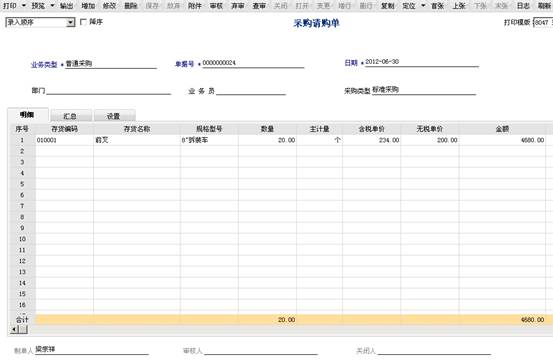Click the 日志 log button
553x362 pixels.
[523, 6]
